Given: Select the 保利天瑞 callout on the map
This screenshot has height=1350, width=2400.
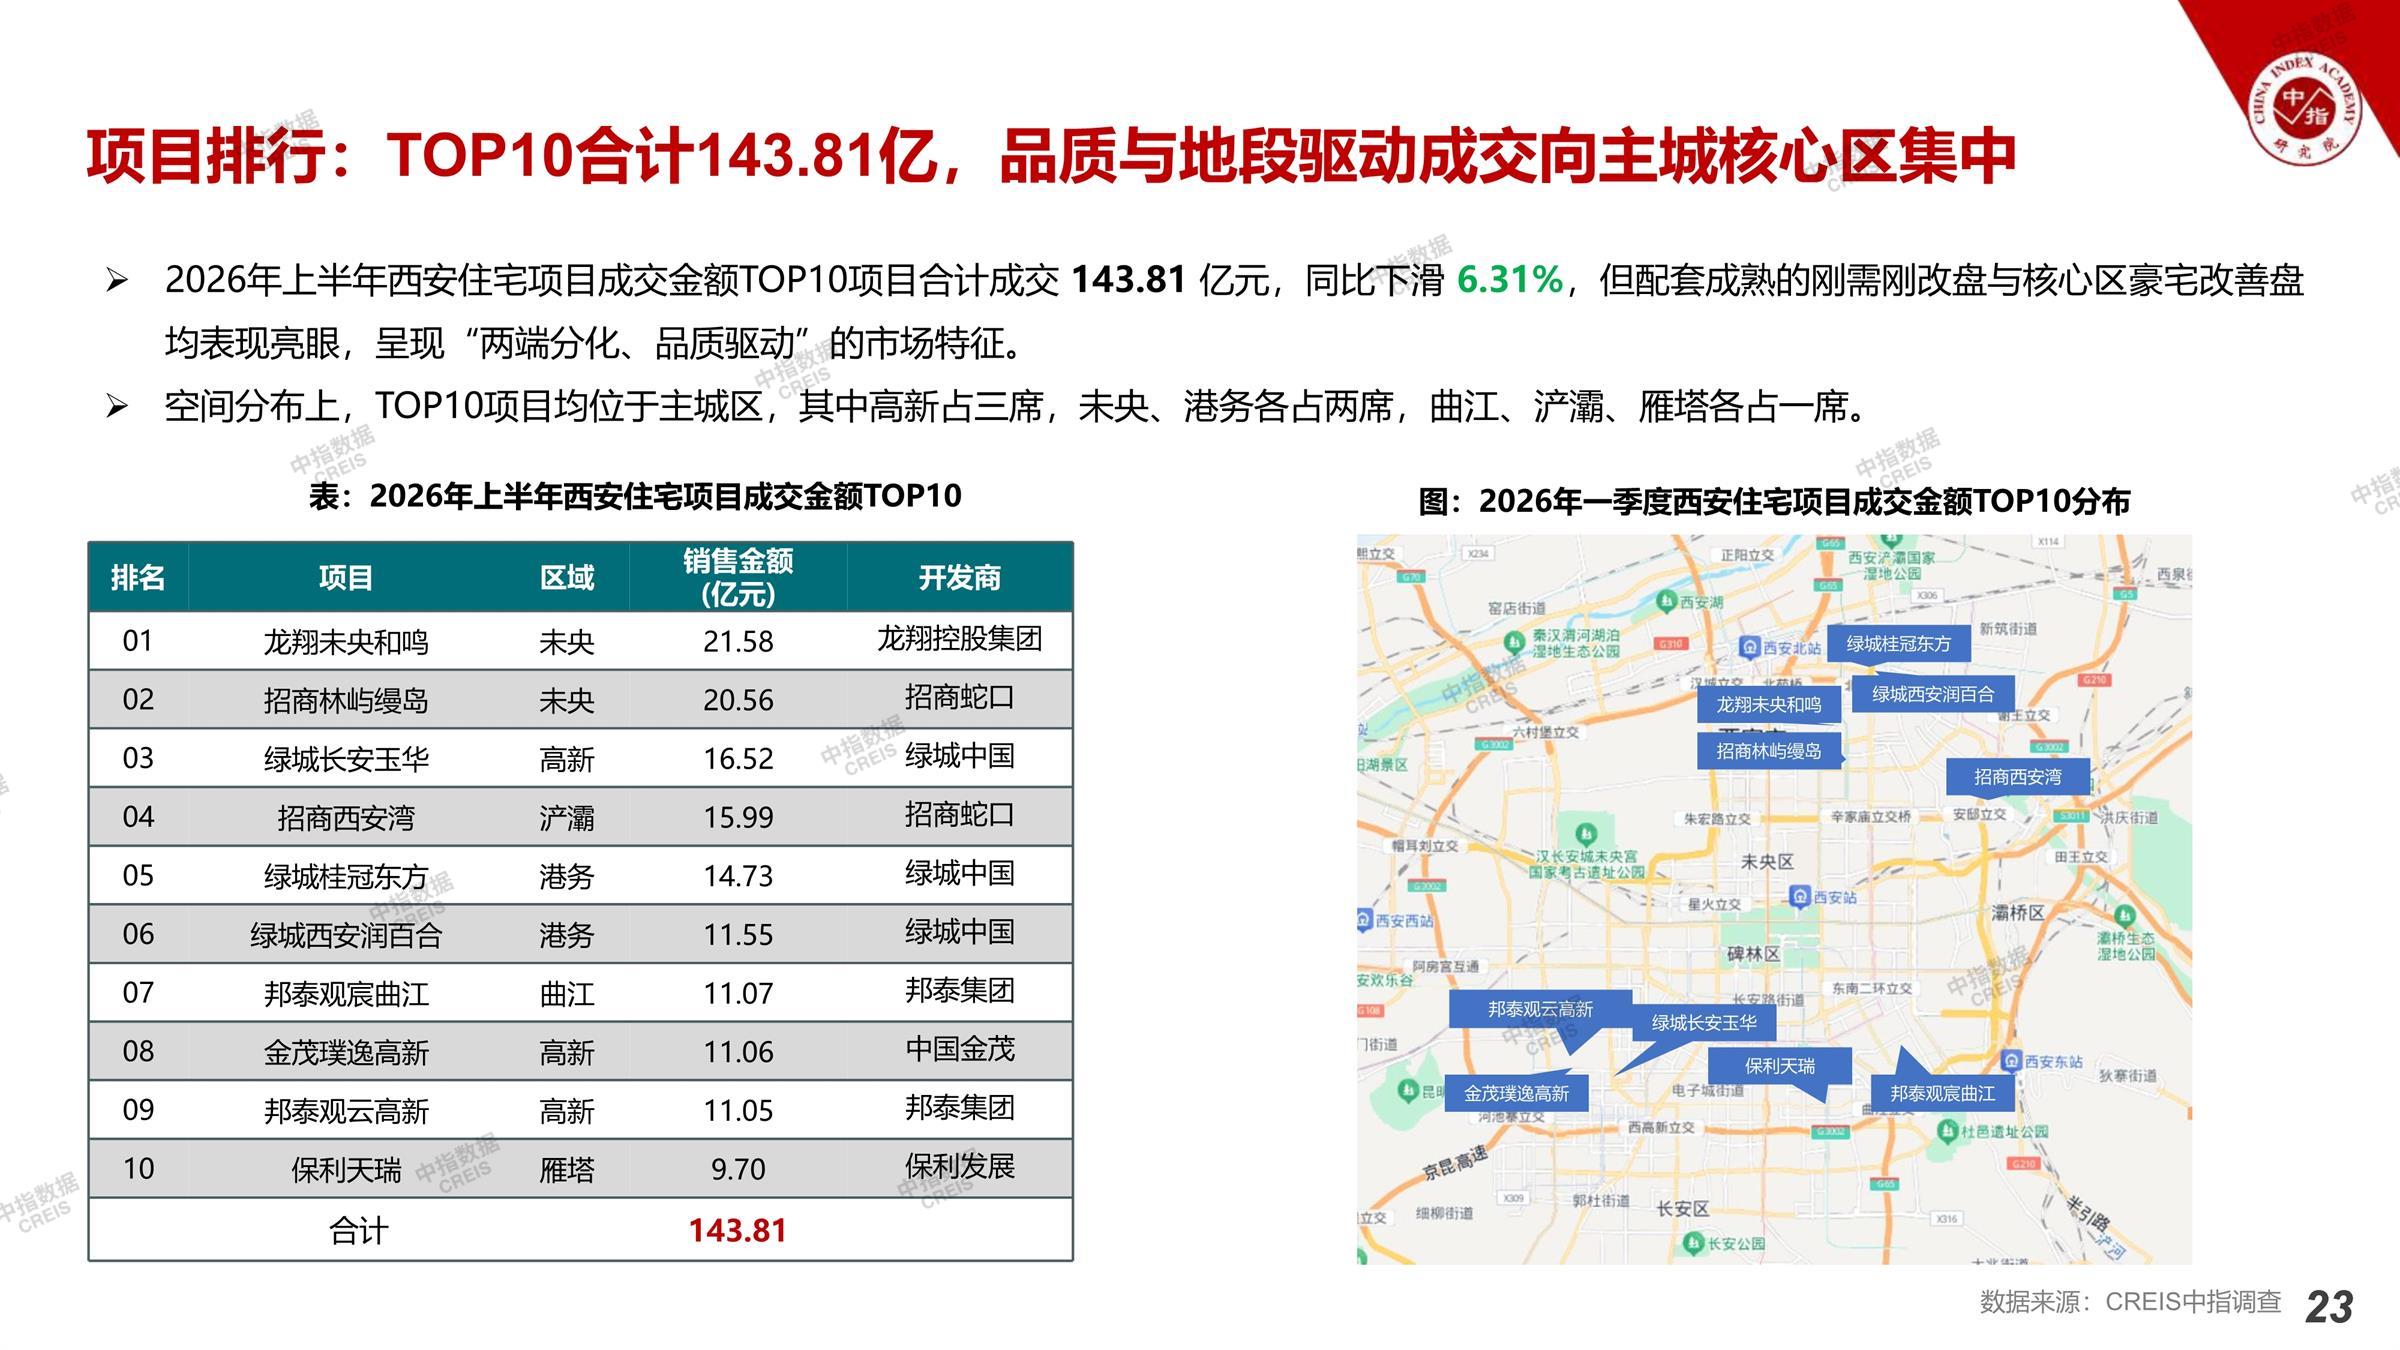Looking at the screenshot, I should coord(1779,1066).
